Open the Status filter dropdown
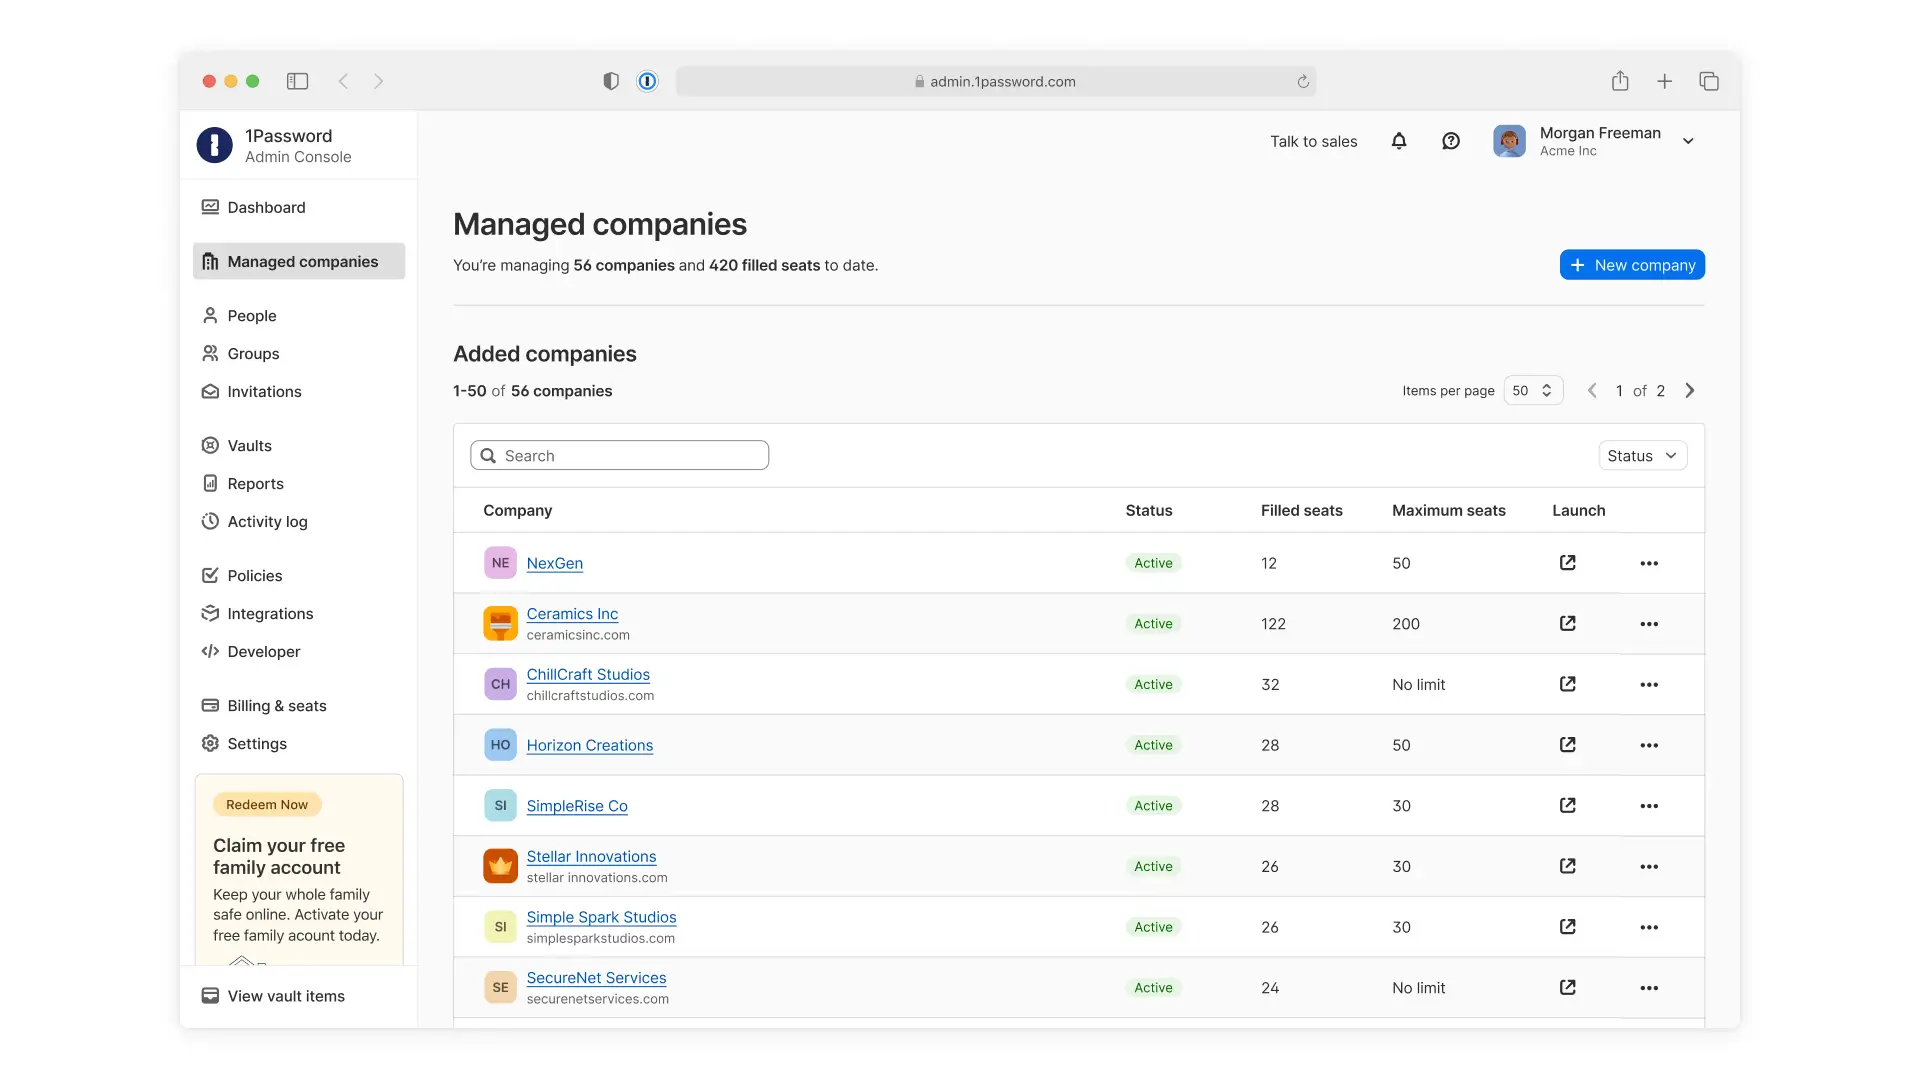1920x1080 pixels. 1642,456
